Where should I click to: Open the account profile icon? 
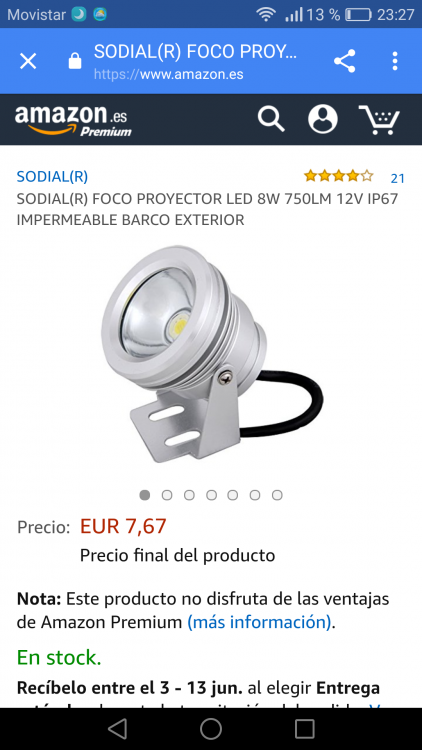[x=323, y=119]
